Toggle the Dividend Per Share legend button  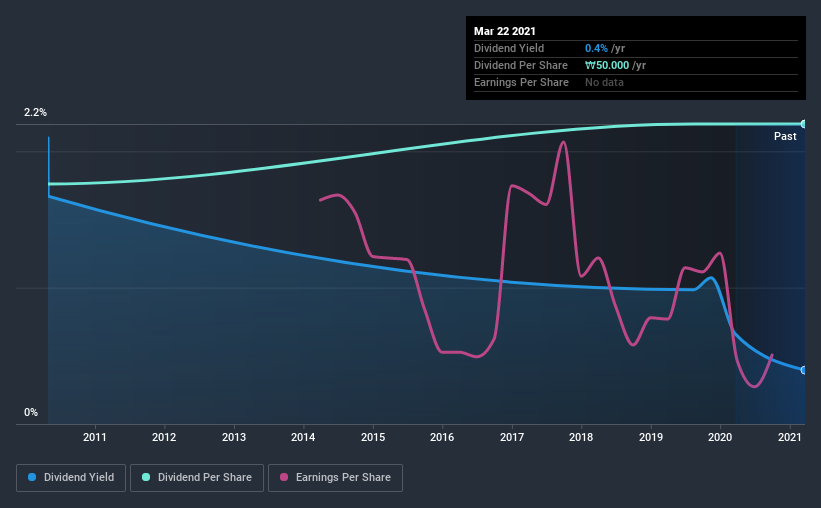pos(197,478)
